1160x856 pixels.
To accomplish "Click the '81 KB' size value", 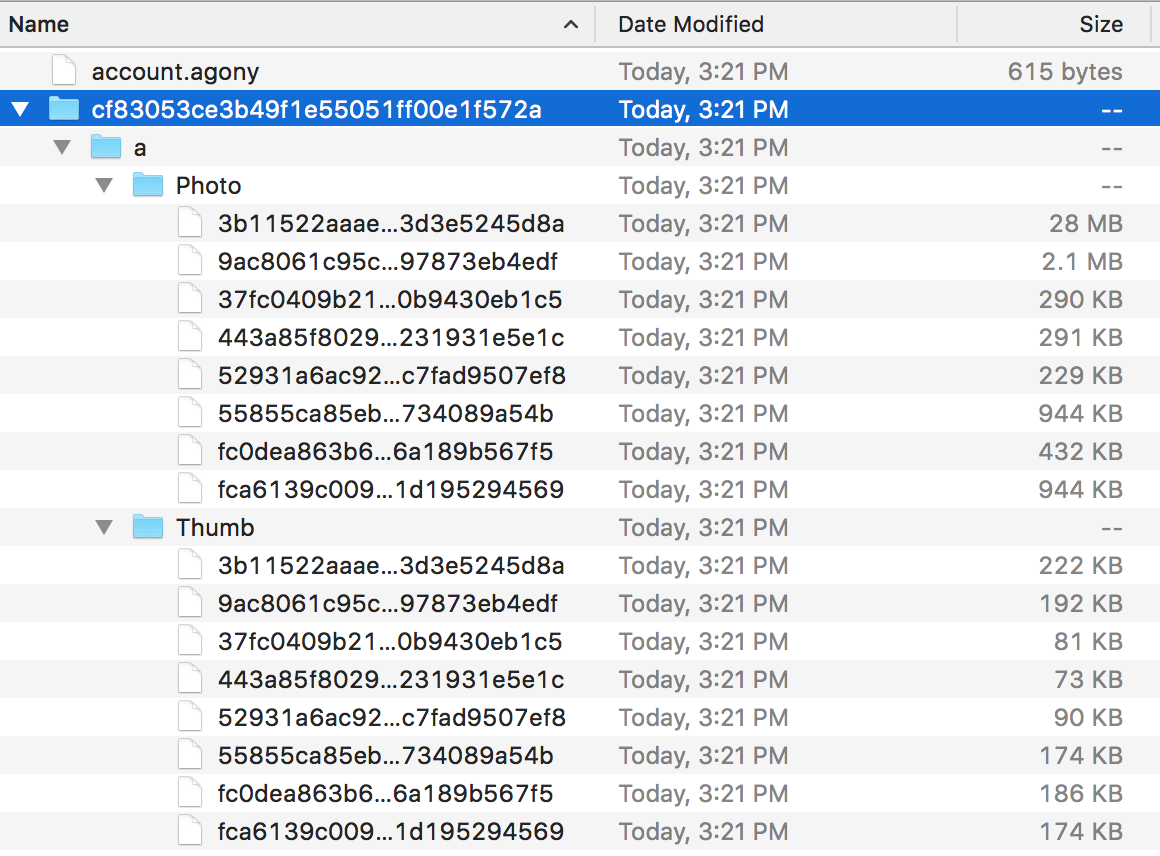I will pos(1088,641).
